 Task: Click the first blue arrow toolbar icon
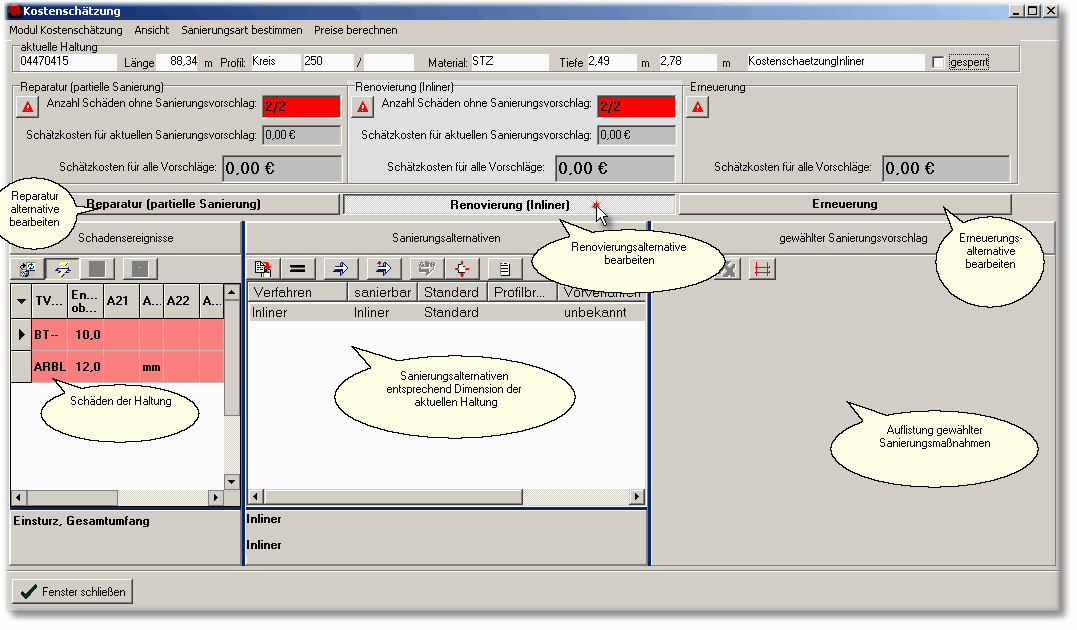coord(339,268)
